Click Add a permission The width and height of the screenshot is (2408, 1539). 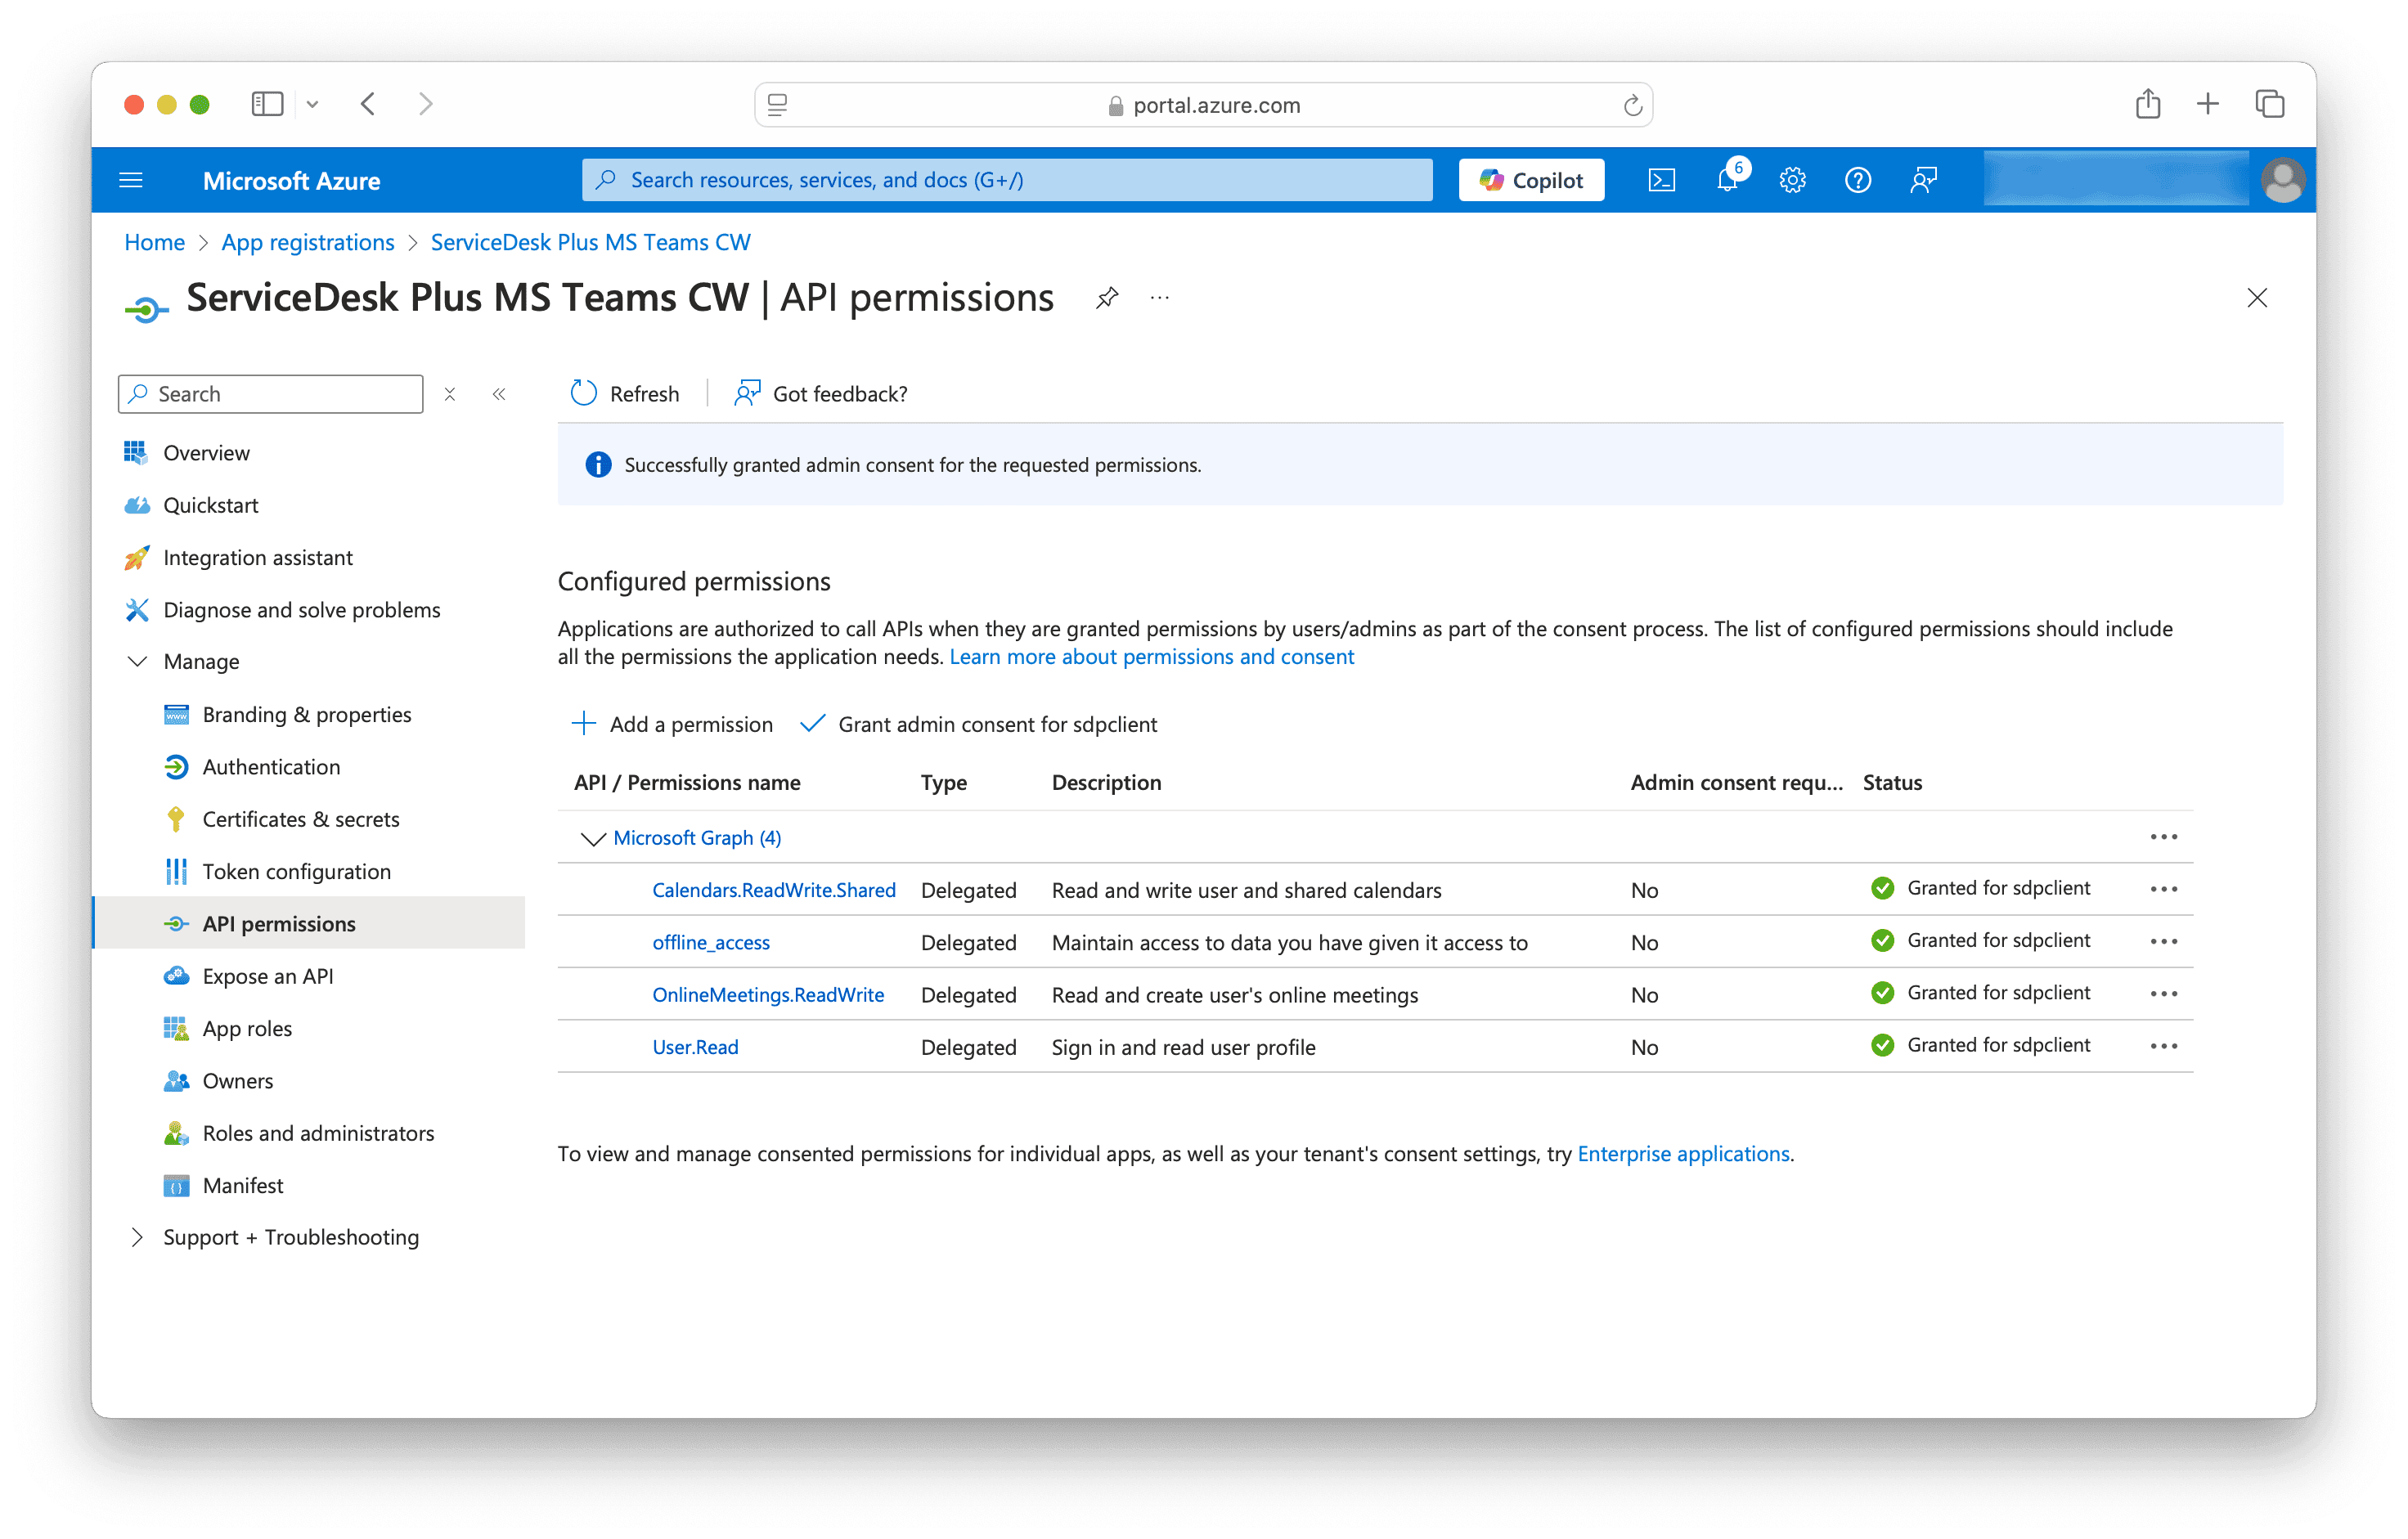(x=671, y=724)
